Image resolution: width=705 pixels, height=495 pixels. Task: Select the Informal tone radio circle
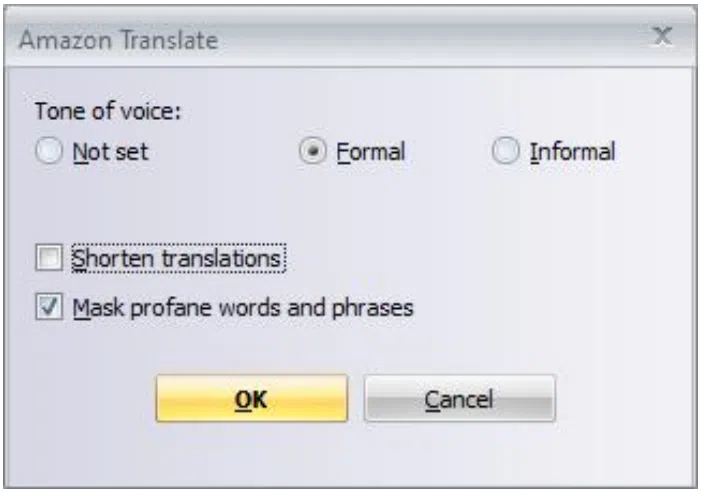pyautogui.click(x=506, y=151)
